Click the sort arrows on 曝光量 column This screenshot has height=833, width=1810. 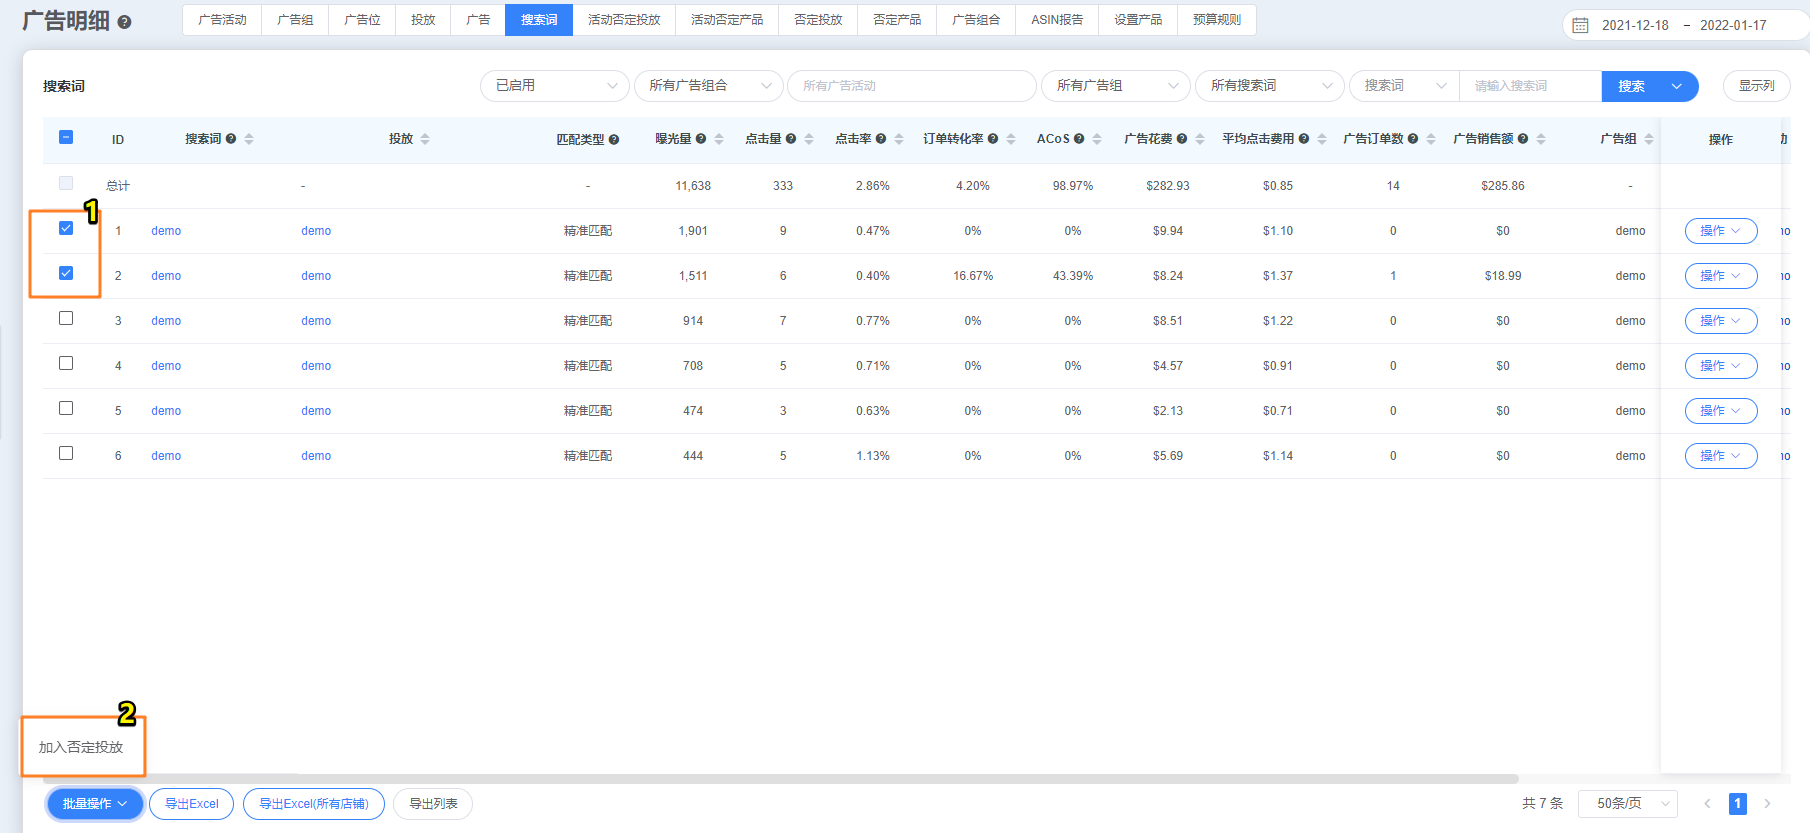click(x=719, y=139)
